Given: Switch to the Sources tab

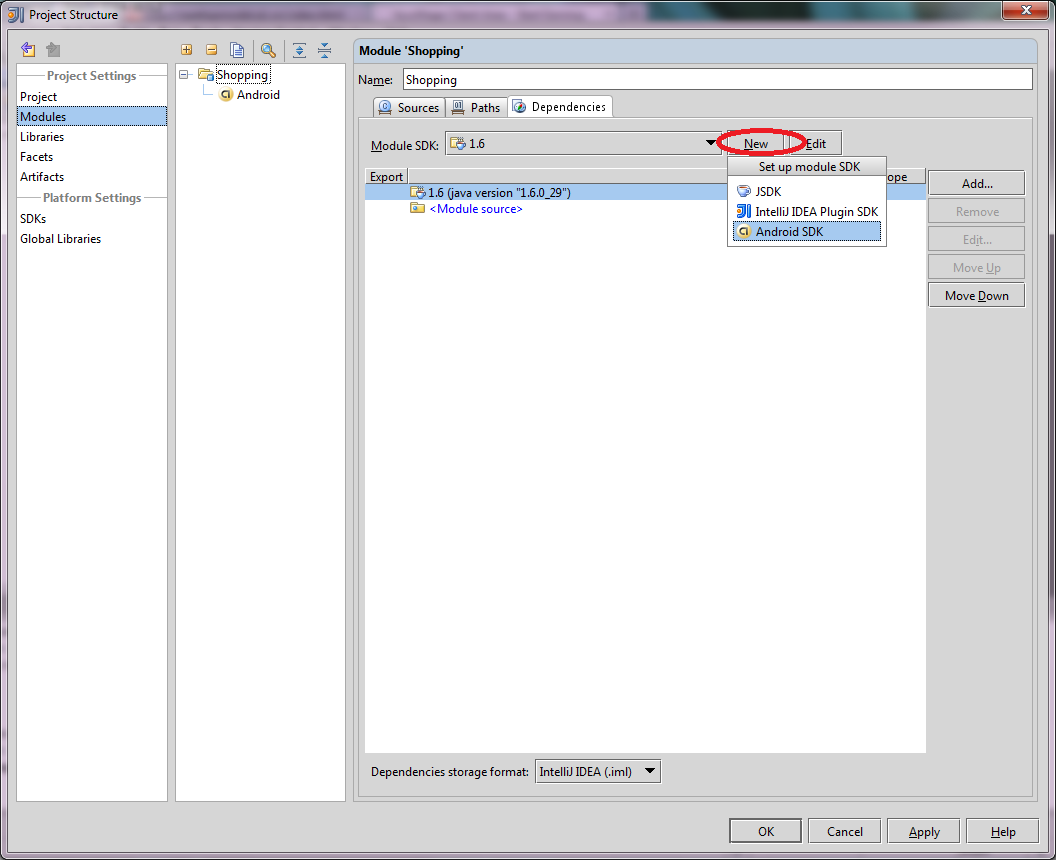Looking at the screenshot, I should click(x=409, y=107).
